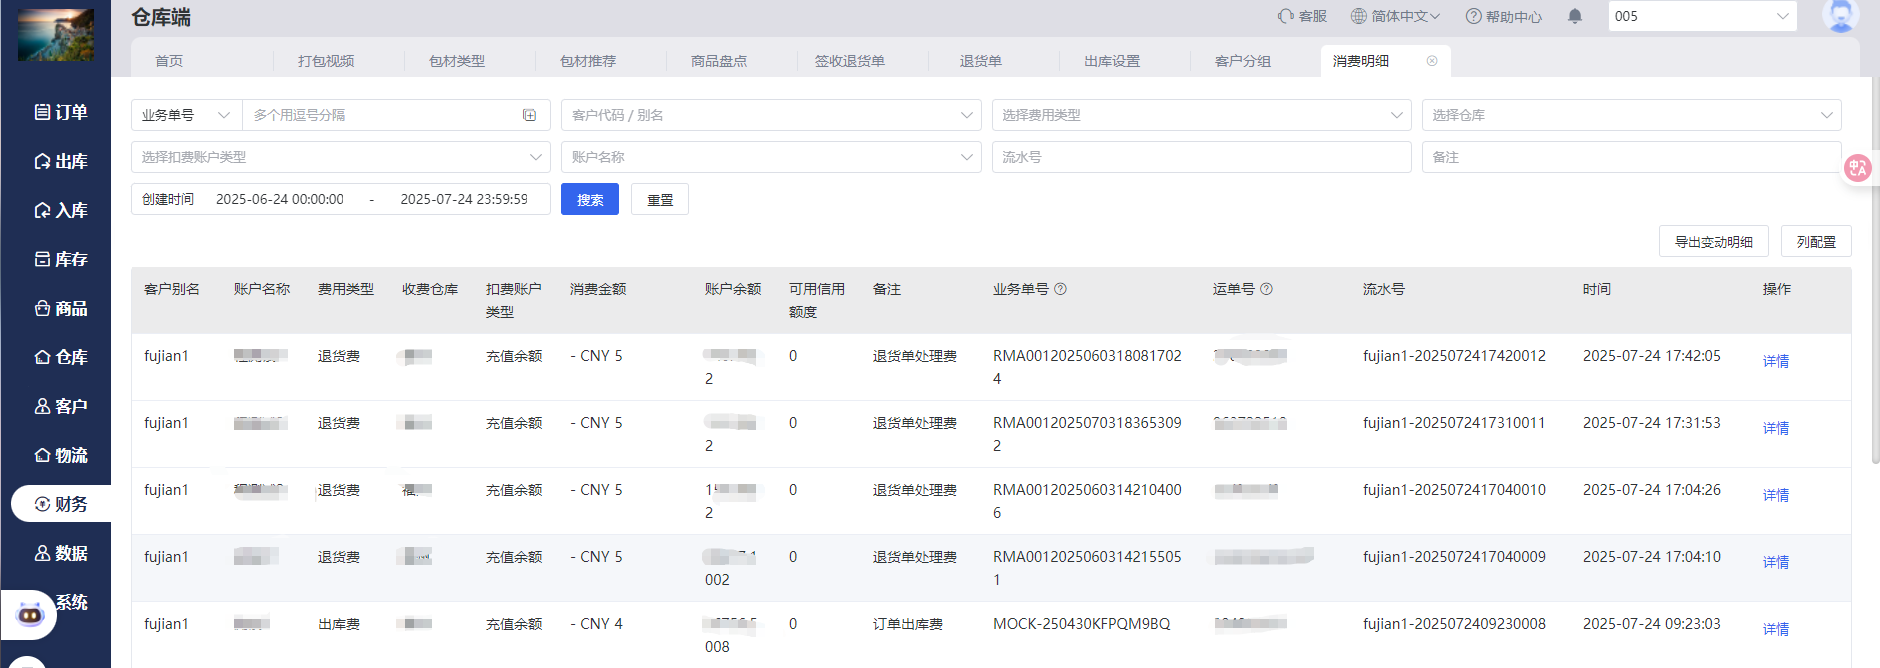Click the notification bell icon
This screenshot has width=1880, height=668.
pyautogui.click(x=1575, y=16)
